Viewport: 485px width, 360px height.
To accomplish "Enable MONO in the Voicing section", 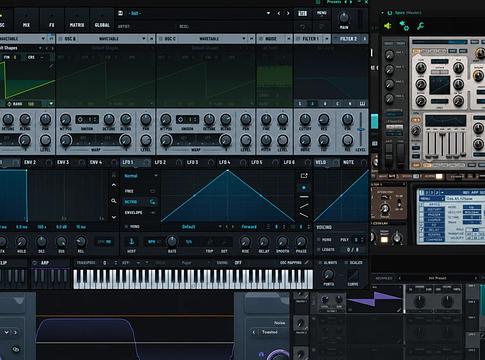I will (x=319, y=240).
